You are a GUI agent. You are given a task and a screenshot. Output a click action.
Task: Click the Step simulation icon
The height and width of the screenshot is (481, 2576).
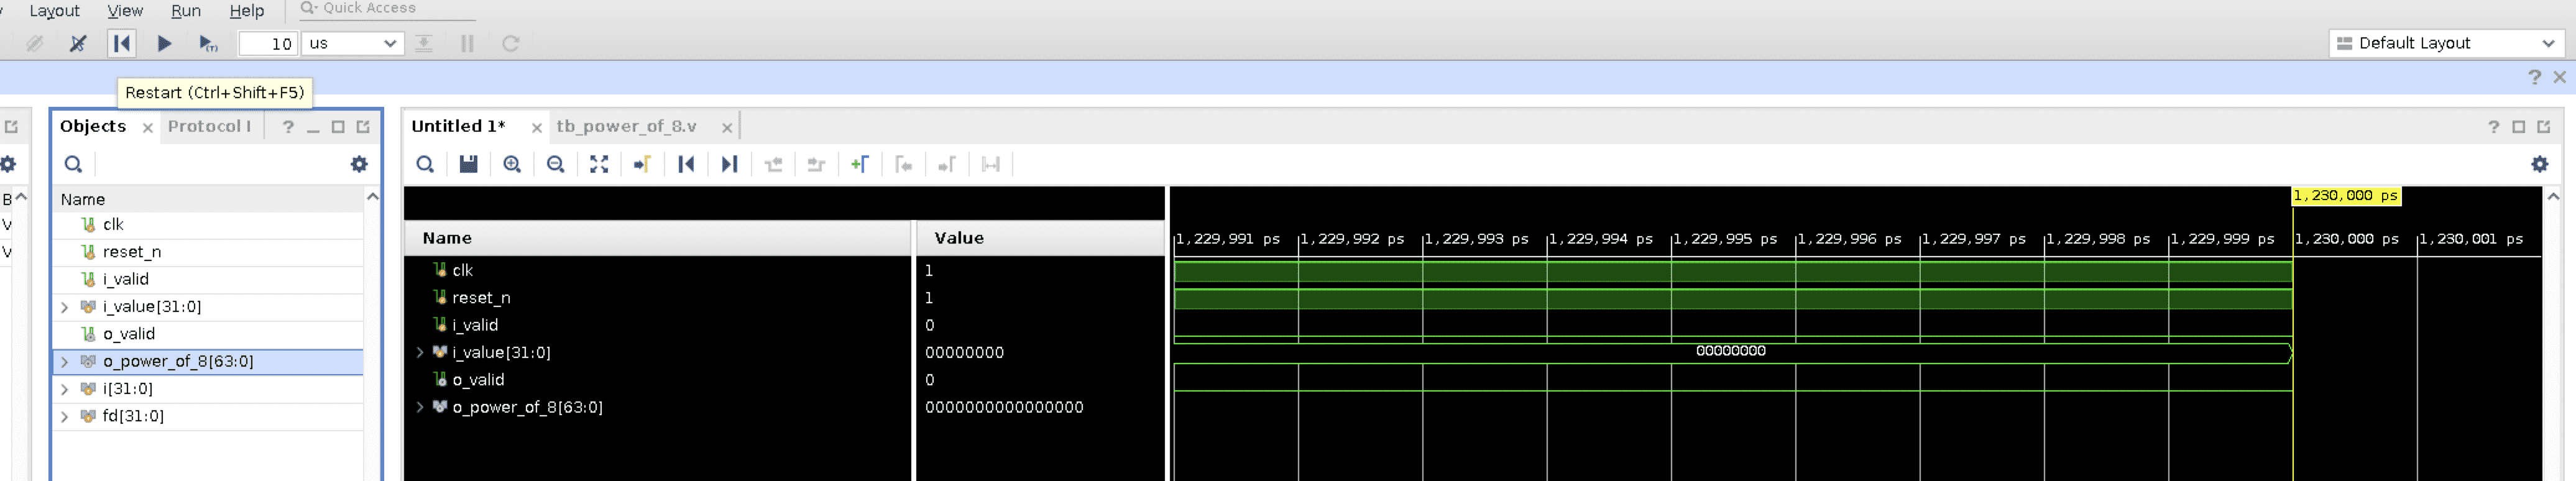(x=424, y=43)
